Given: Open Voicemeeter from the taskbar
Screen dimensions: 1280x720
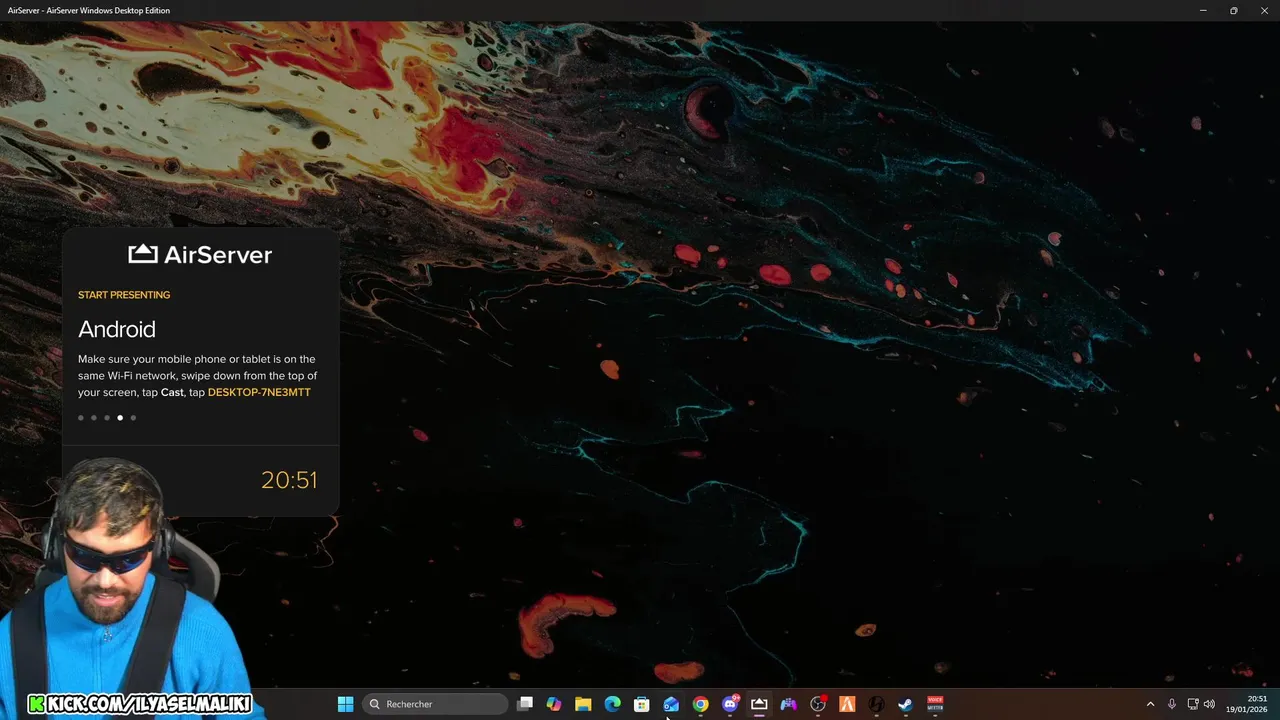Looking at the screenshot, I should point(935,704).
